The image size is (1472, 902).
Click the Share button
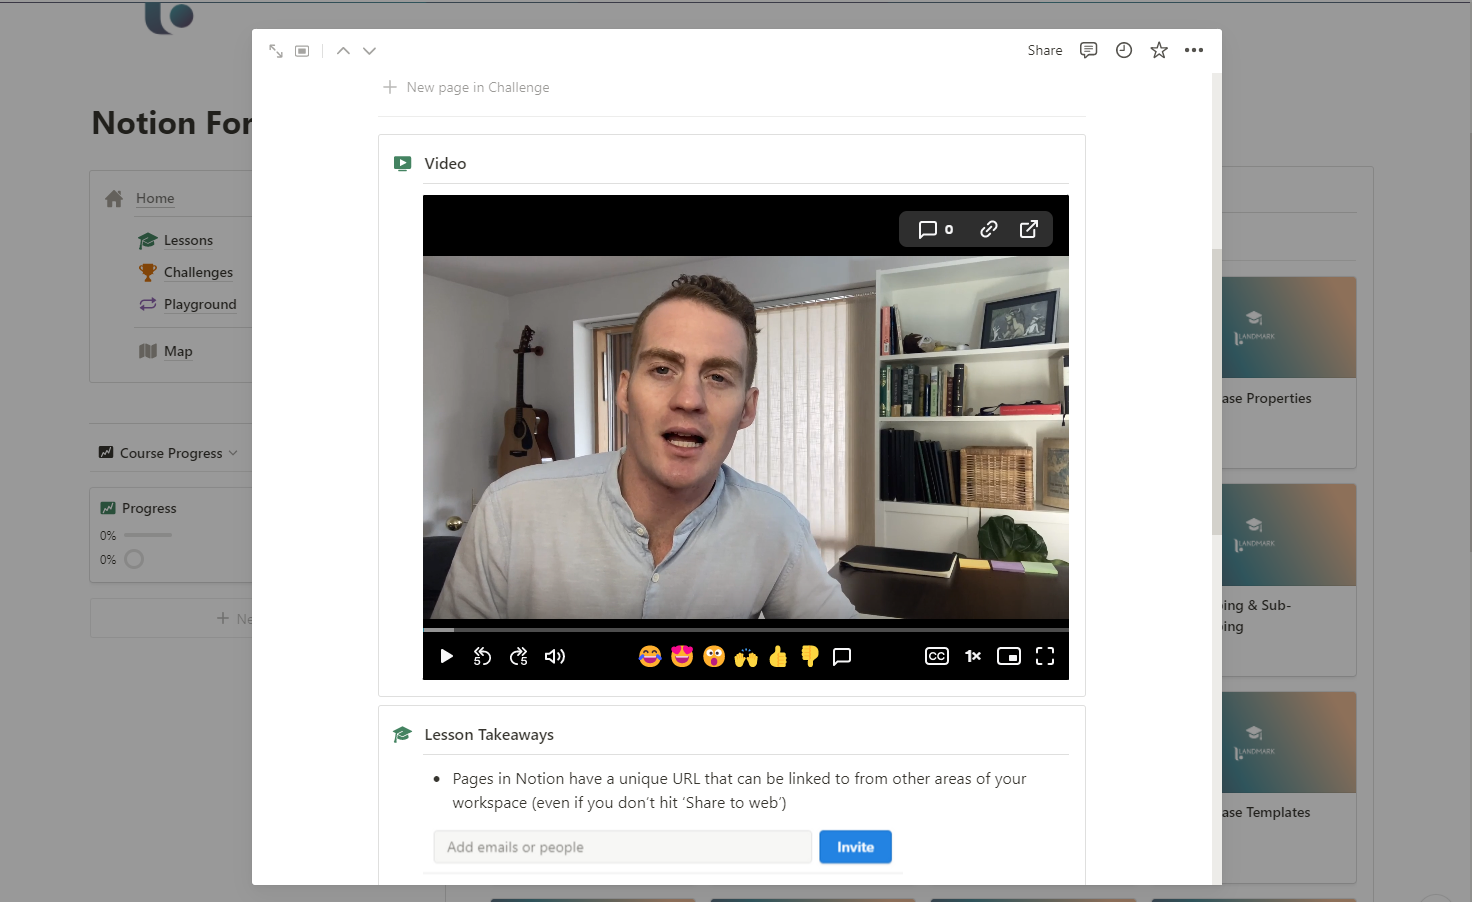point(1044,50)
